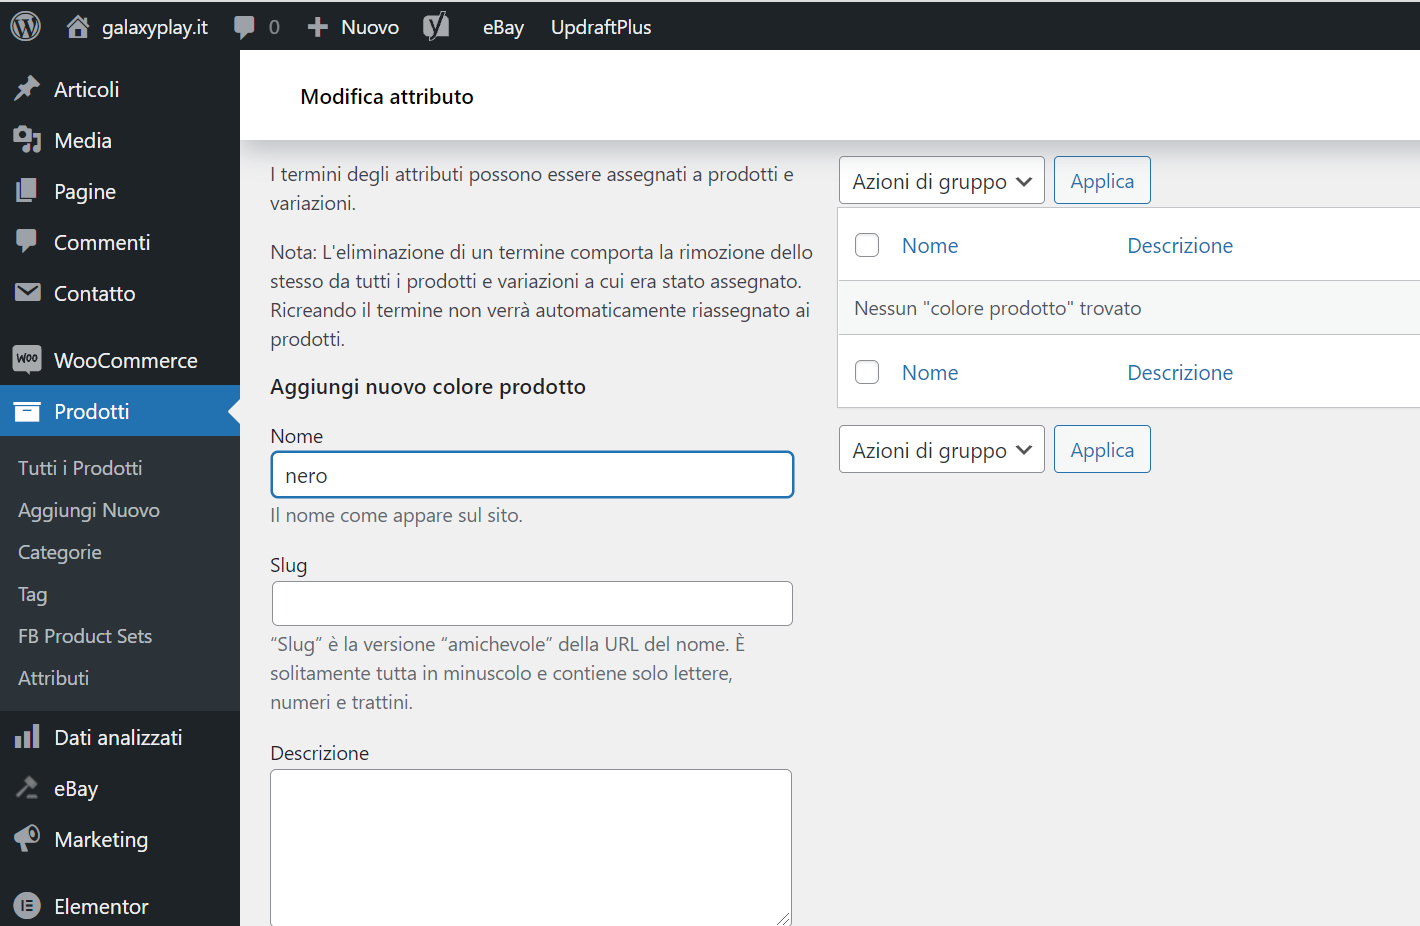Open the Attributi submenu item
The width and height of the screenshot is (1420, 926).
pyautogui.click(x=54, y=678)
